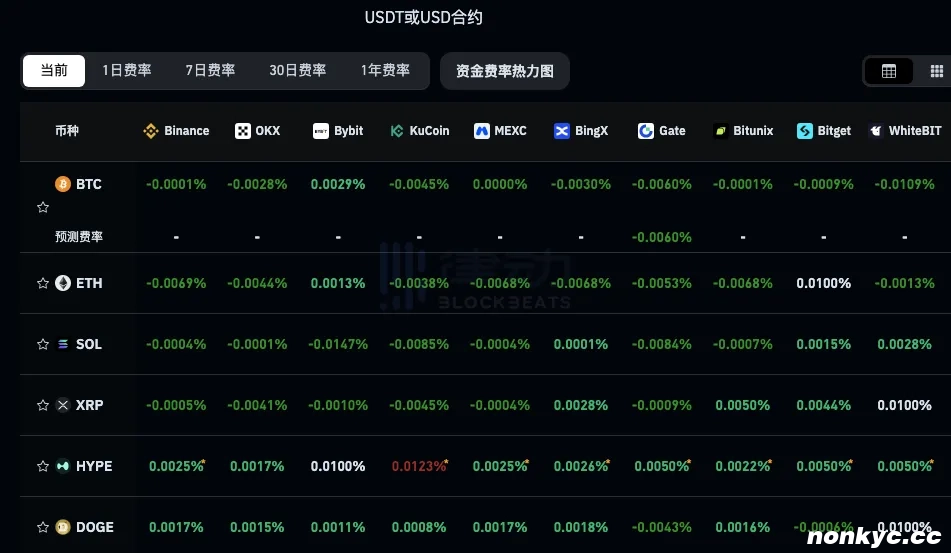The width and height of the screenshot is (951, 553).
Task: Star the SOL row as favorite
Action: pyautogui.click(x=42, y=345)
